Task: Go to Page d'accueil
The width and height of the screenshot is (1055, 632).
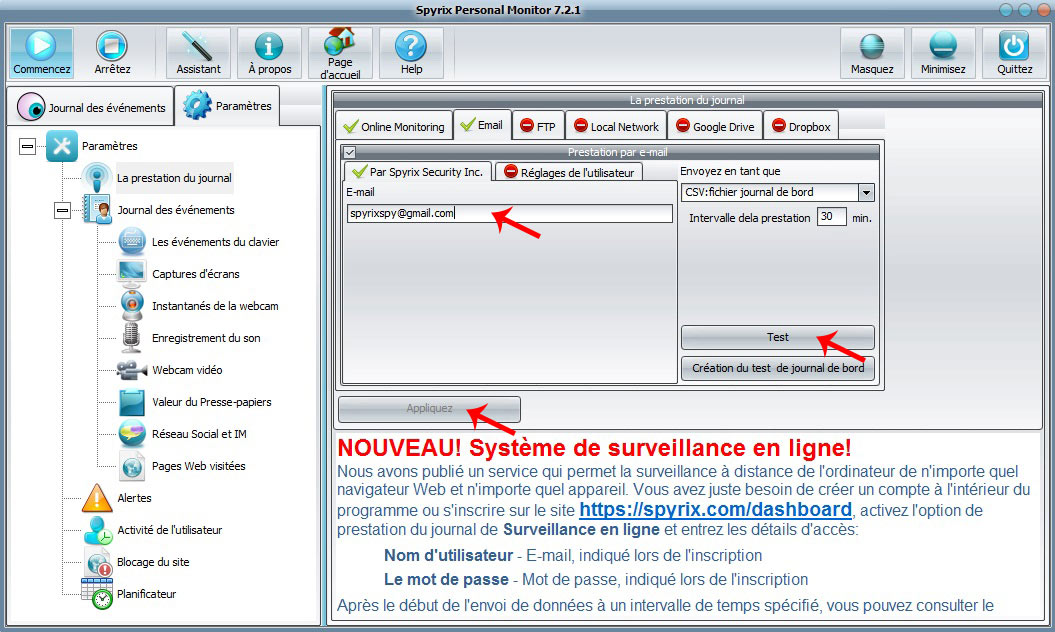Action: [x=340, y=52]
